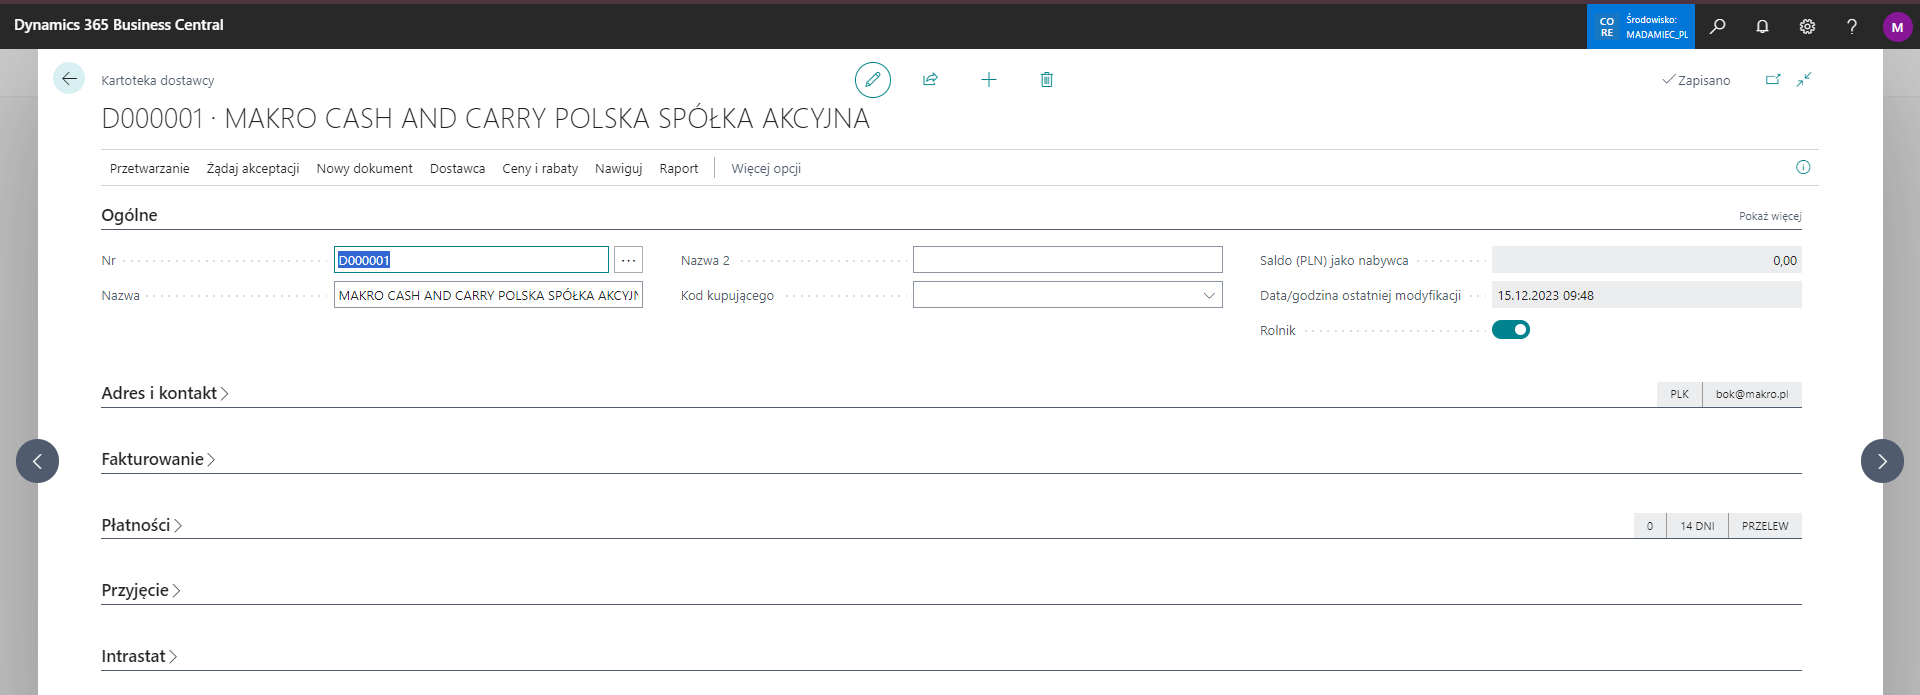The image size is (1920, 695).
Task: Open page in new window icon
Action: click(x=1773, y=80)
